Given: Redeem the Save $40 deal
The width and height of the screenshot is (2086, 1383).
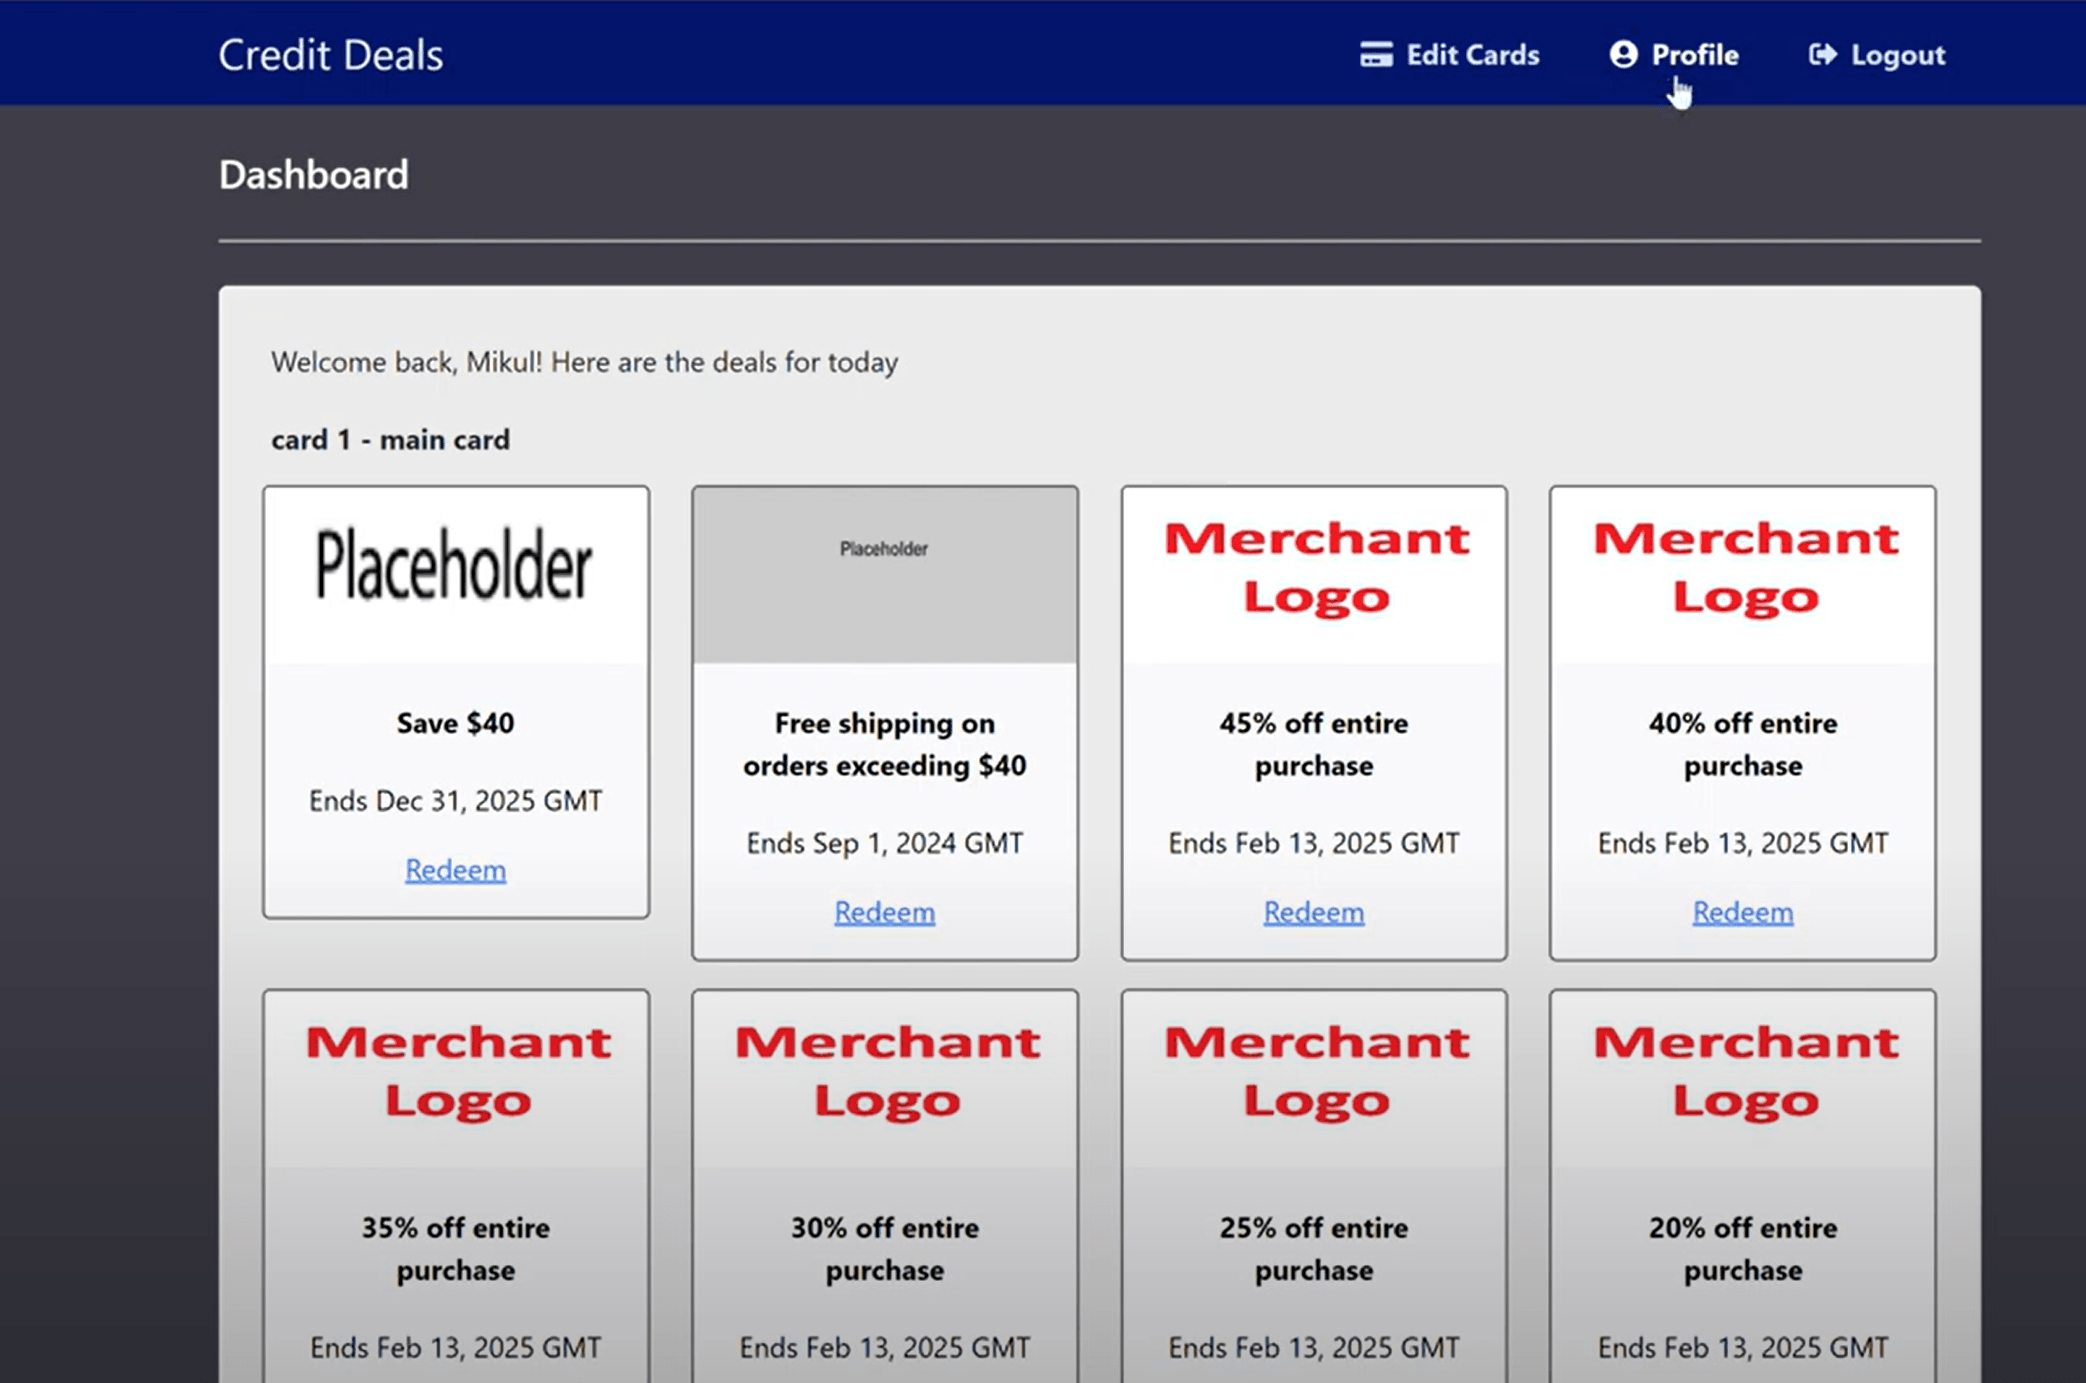Looking at the screenshot, I should point(455,870).
